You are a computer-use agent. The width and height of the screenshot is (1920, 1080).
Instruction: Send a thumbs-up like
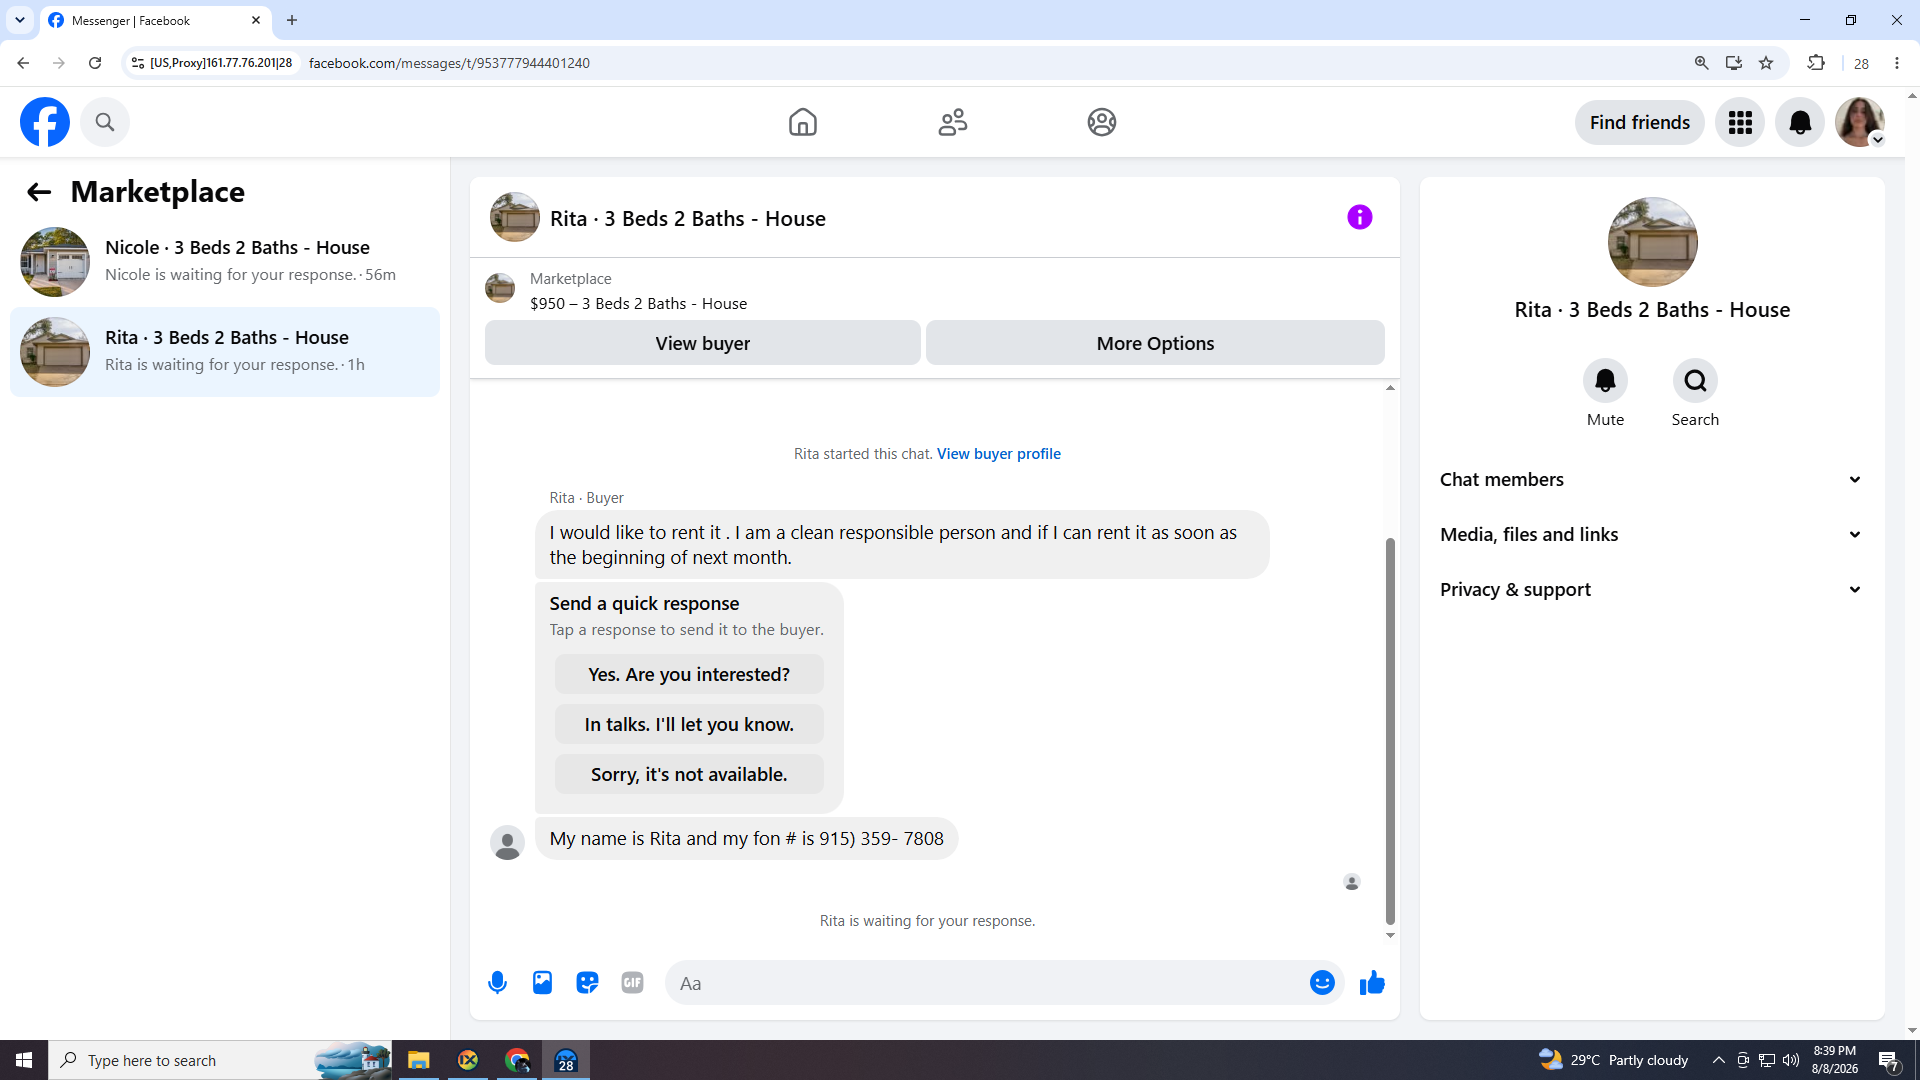click(x=1372, y=983)
